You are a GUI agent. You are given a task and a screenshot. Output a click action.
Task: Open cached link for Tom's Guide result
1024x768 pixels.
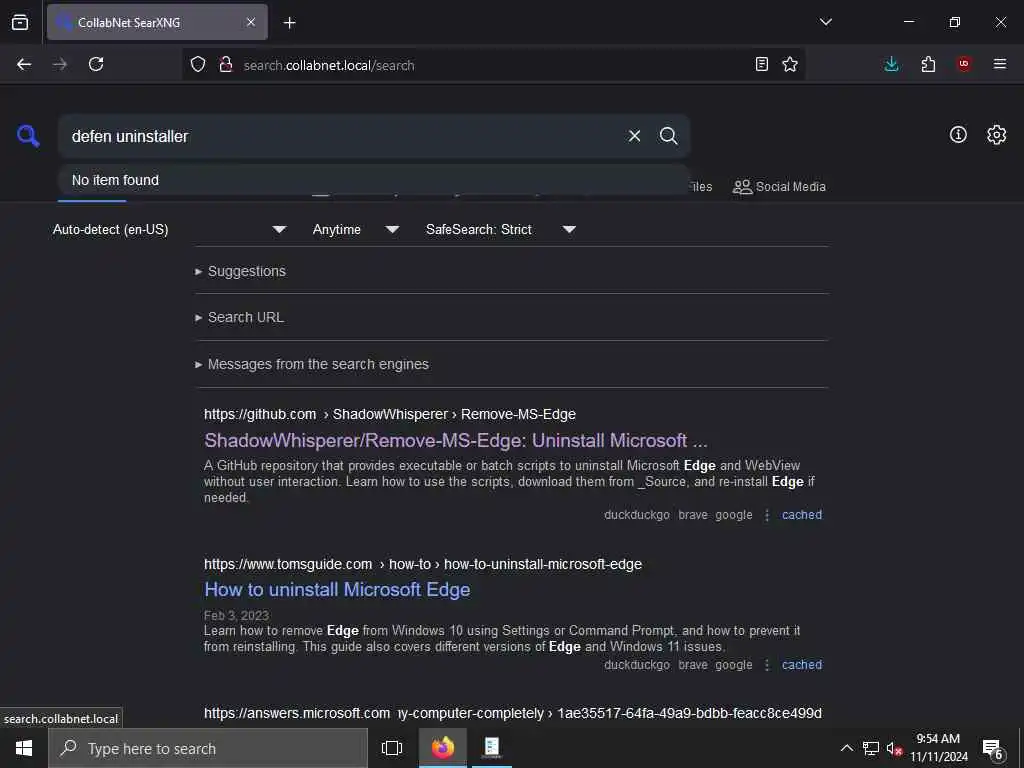(x=801, y=665)
